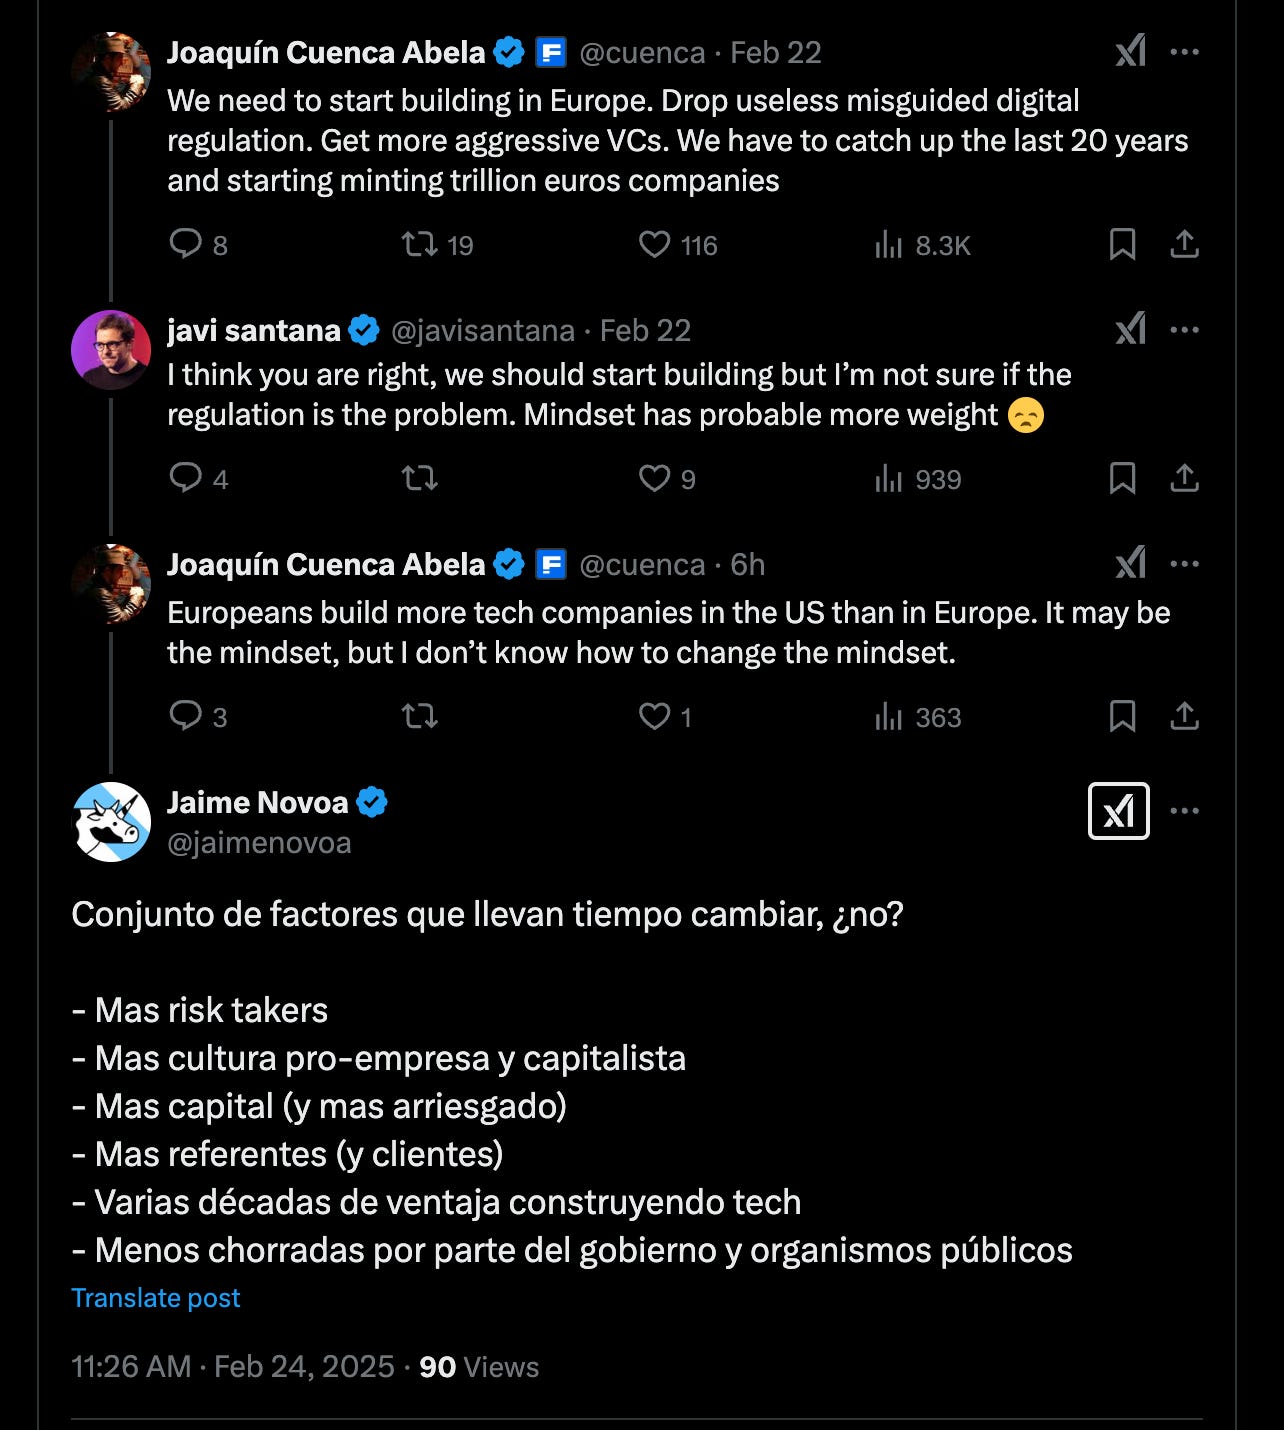Screen dimensions: 1284x1430
Task: Click the boxed Grok button on Jaime's post
Action: (x=1118, y=811)
